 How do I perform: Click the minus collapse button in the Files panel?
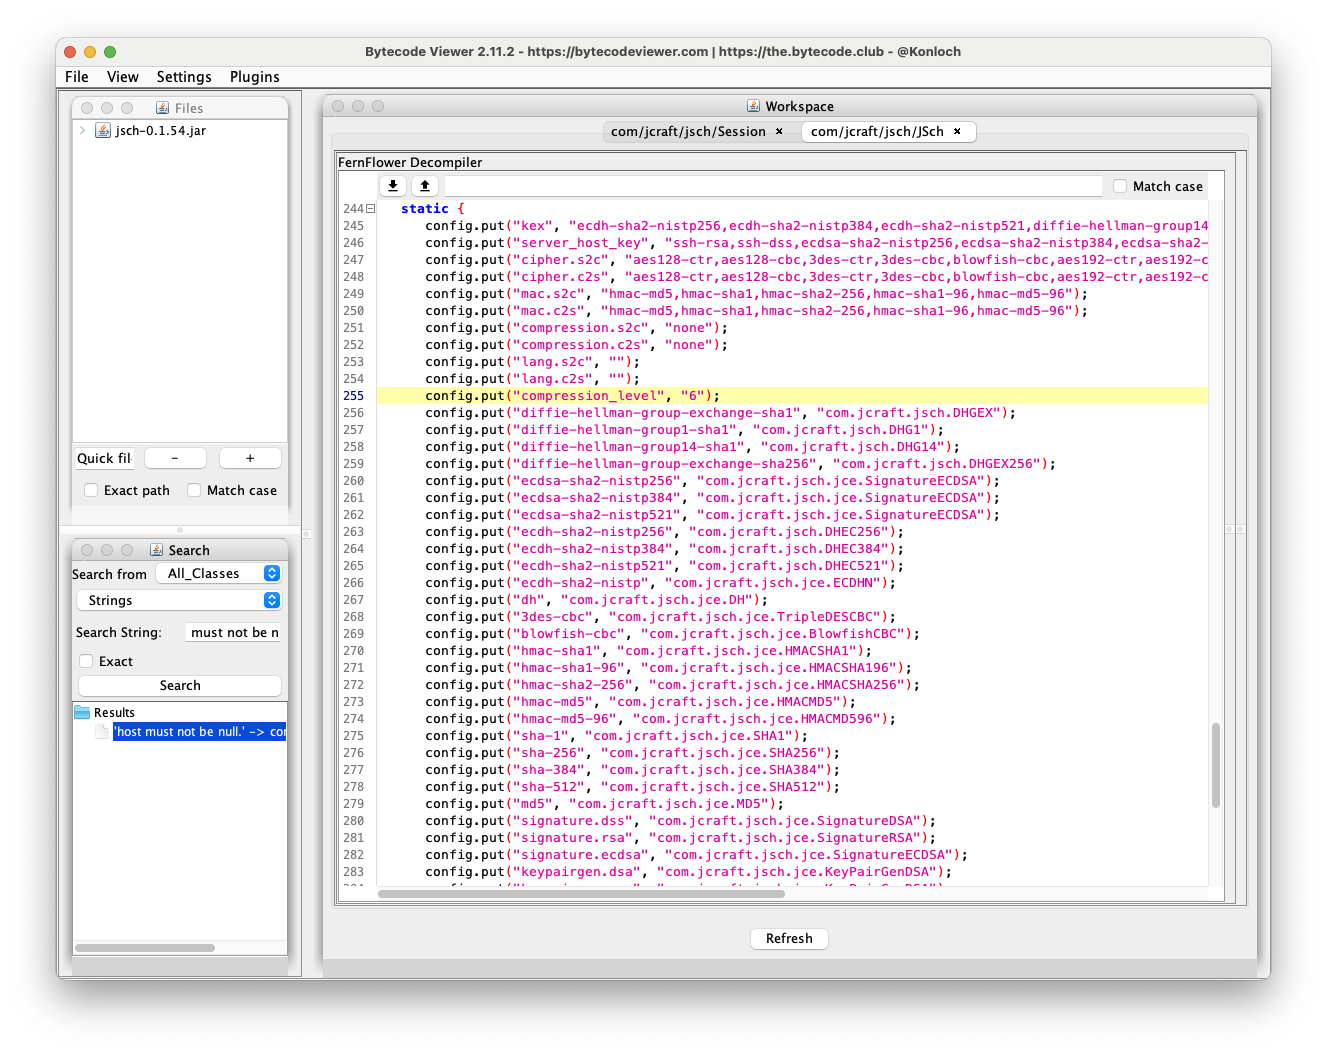pos(175,458)
